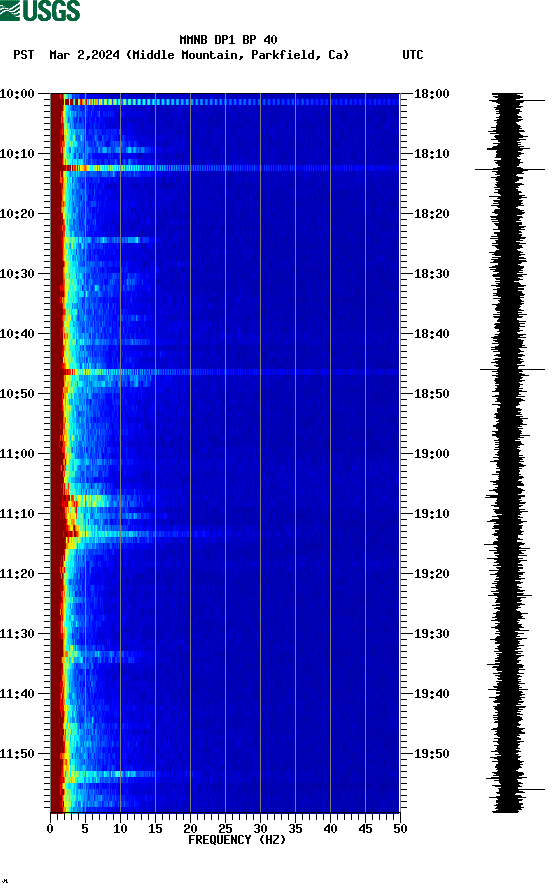This screenshot has height=892, width=552.
Task: Click the '10:50' PST time label
Action: [x=17, y=394]
